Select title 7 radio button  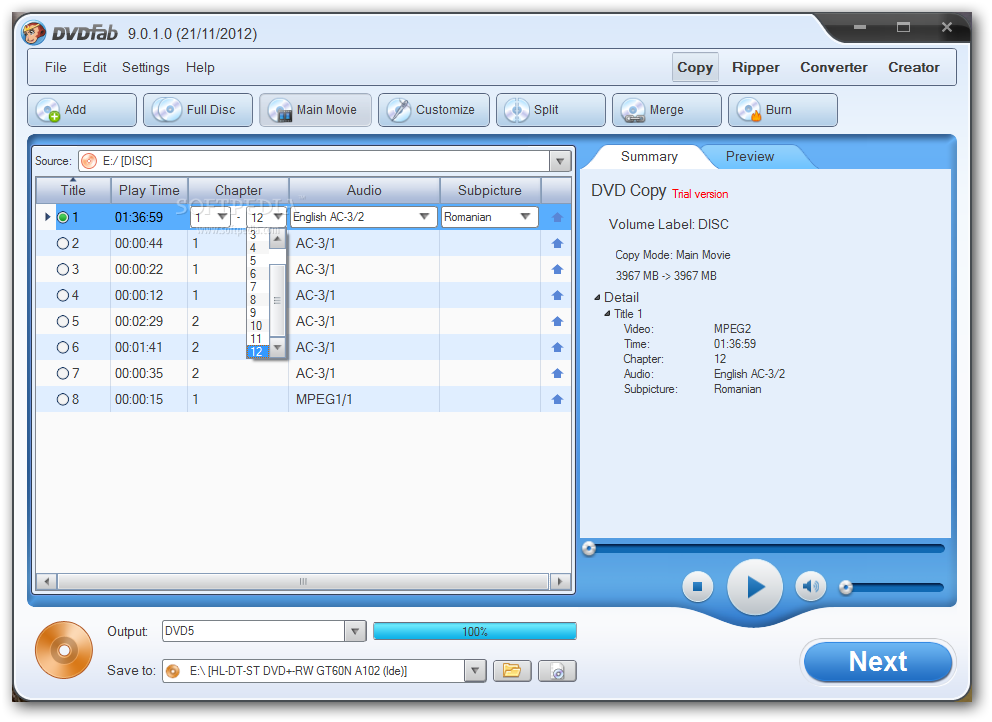pyautogui.click(x=63, y=373)
